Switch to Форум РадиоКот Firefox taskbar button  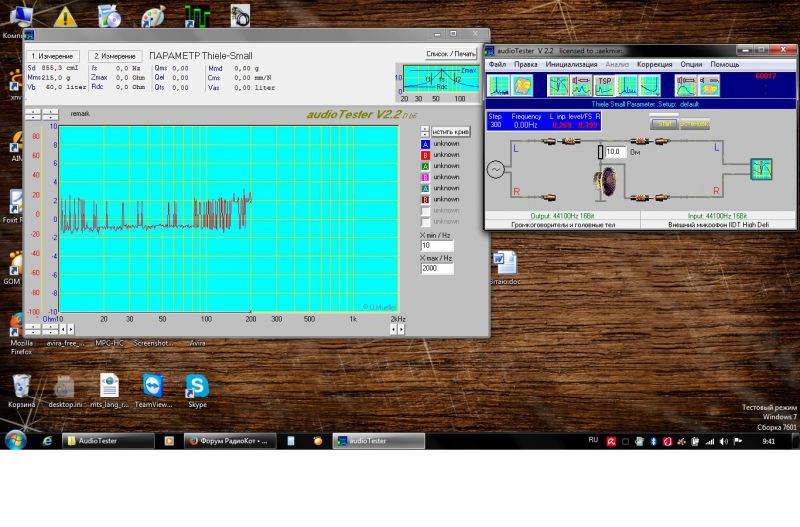point(230,441)
